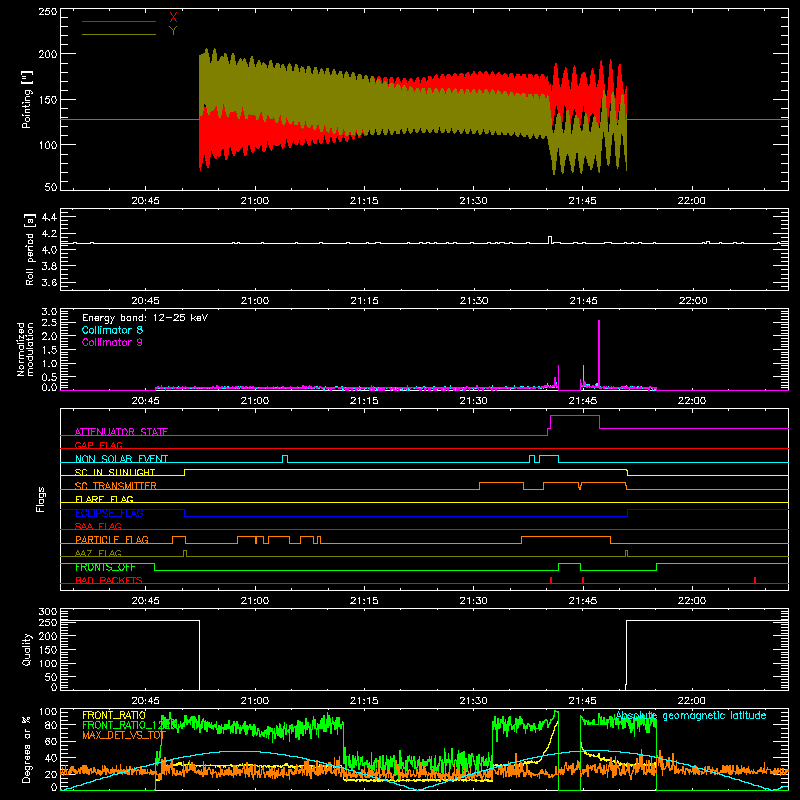Click the Normalized modulation axis title
The height and width of the screenshot is (800, 800).
click(x=24, y=349)
